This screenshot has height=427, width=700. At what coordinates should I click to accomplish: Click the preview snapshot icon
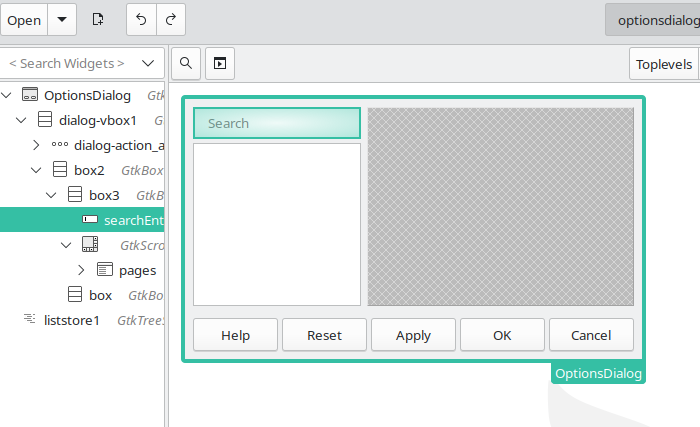[220, 64]
